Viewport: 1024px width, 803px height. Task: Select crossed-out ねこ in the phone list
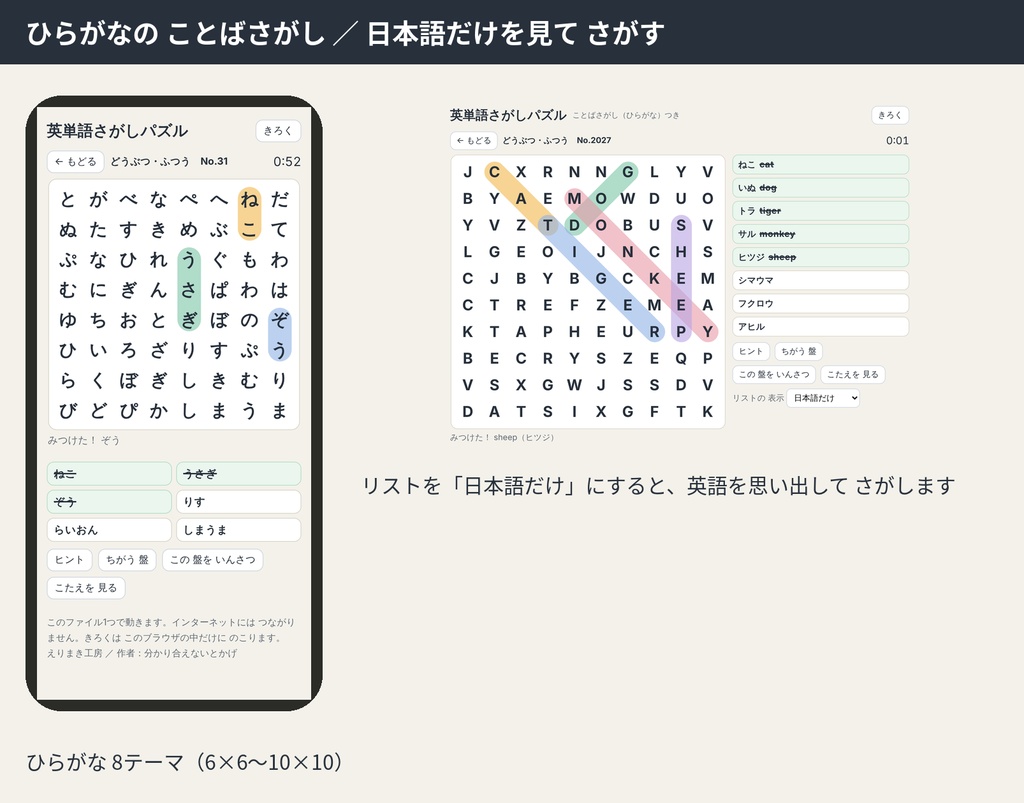(x=109, y=474)
